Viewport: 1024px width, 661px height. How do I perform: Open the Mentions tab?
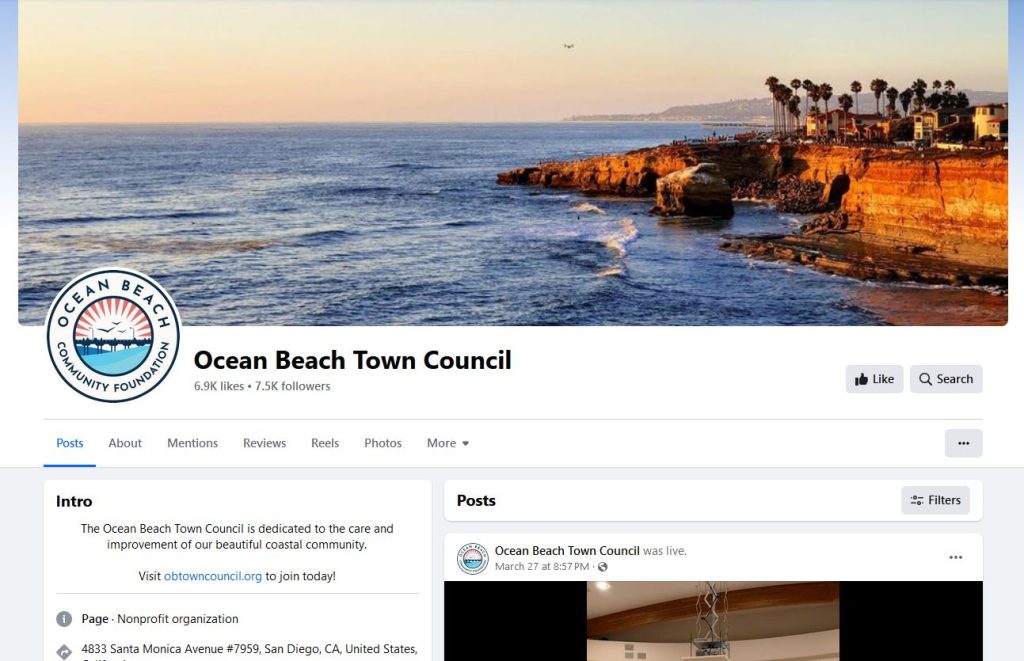click(193, 443)
